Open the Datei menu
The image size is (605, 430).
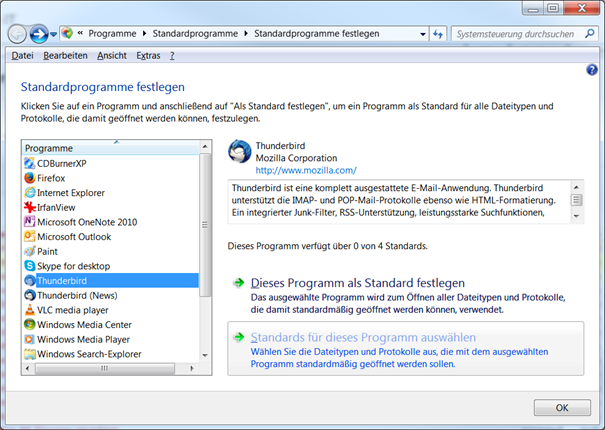tap(22, 55)
